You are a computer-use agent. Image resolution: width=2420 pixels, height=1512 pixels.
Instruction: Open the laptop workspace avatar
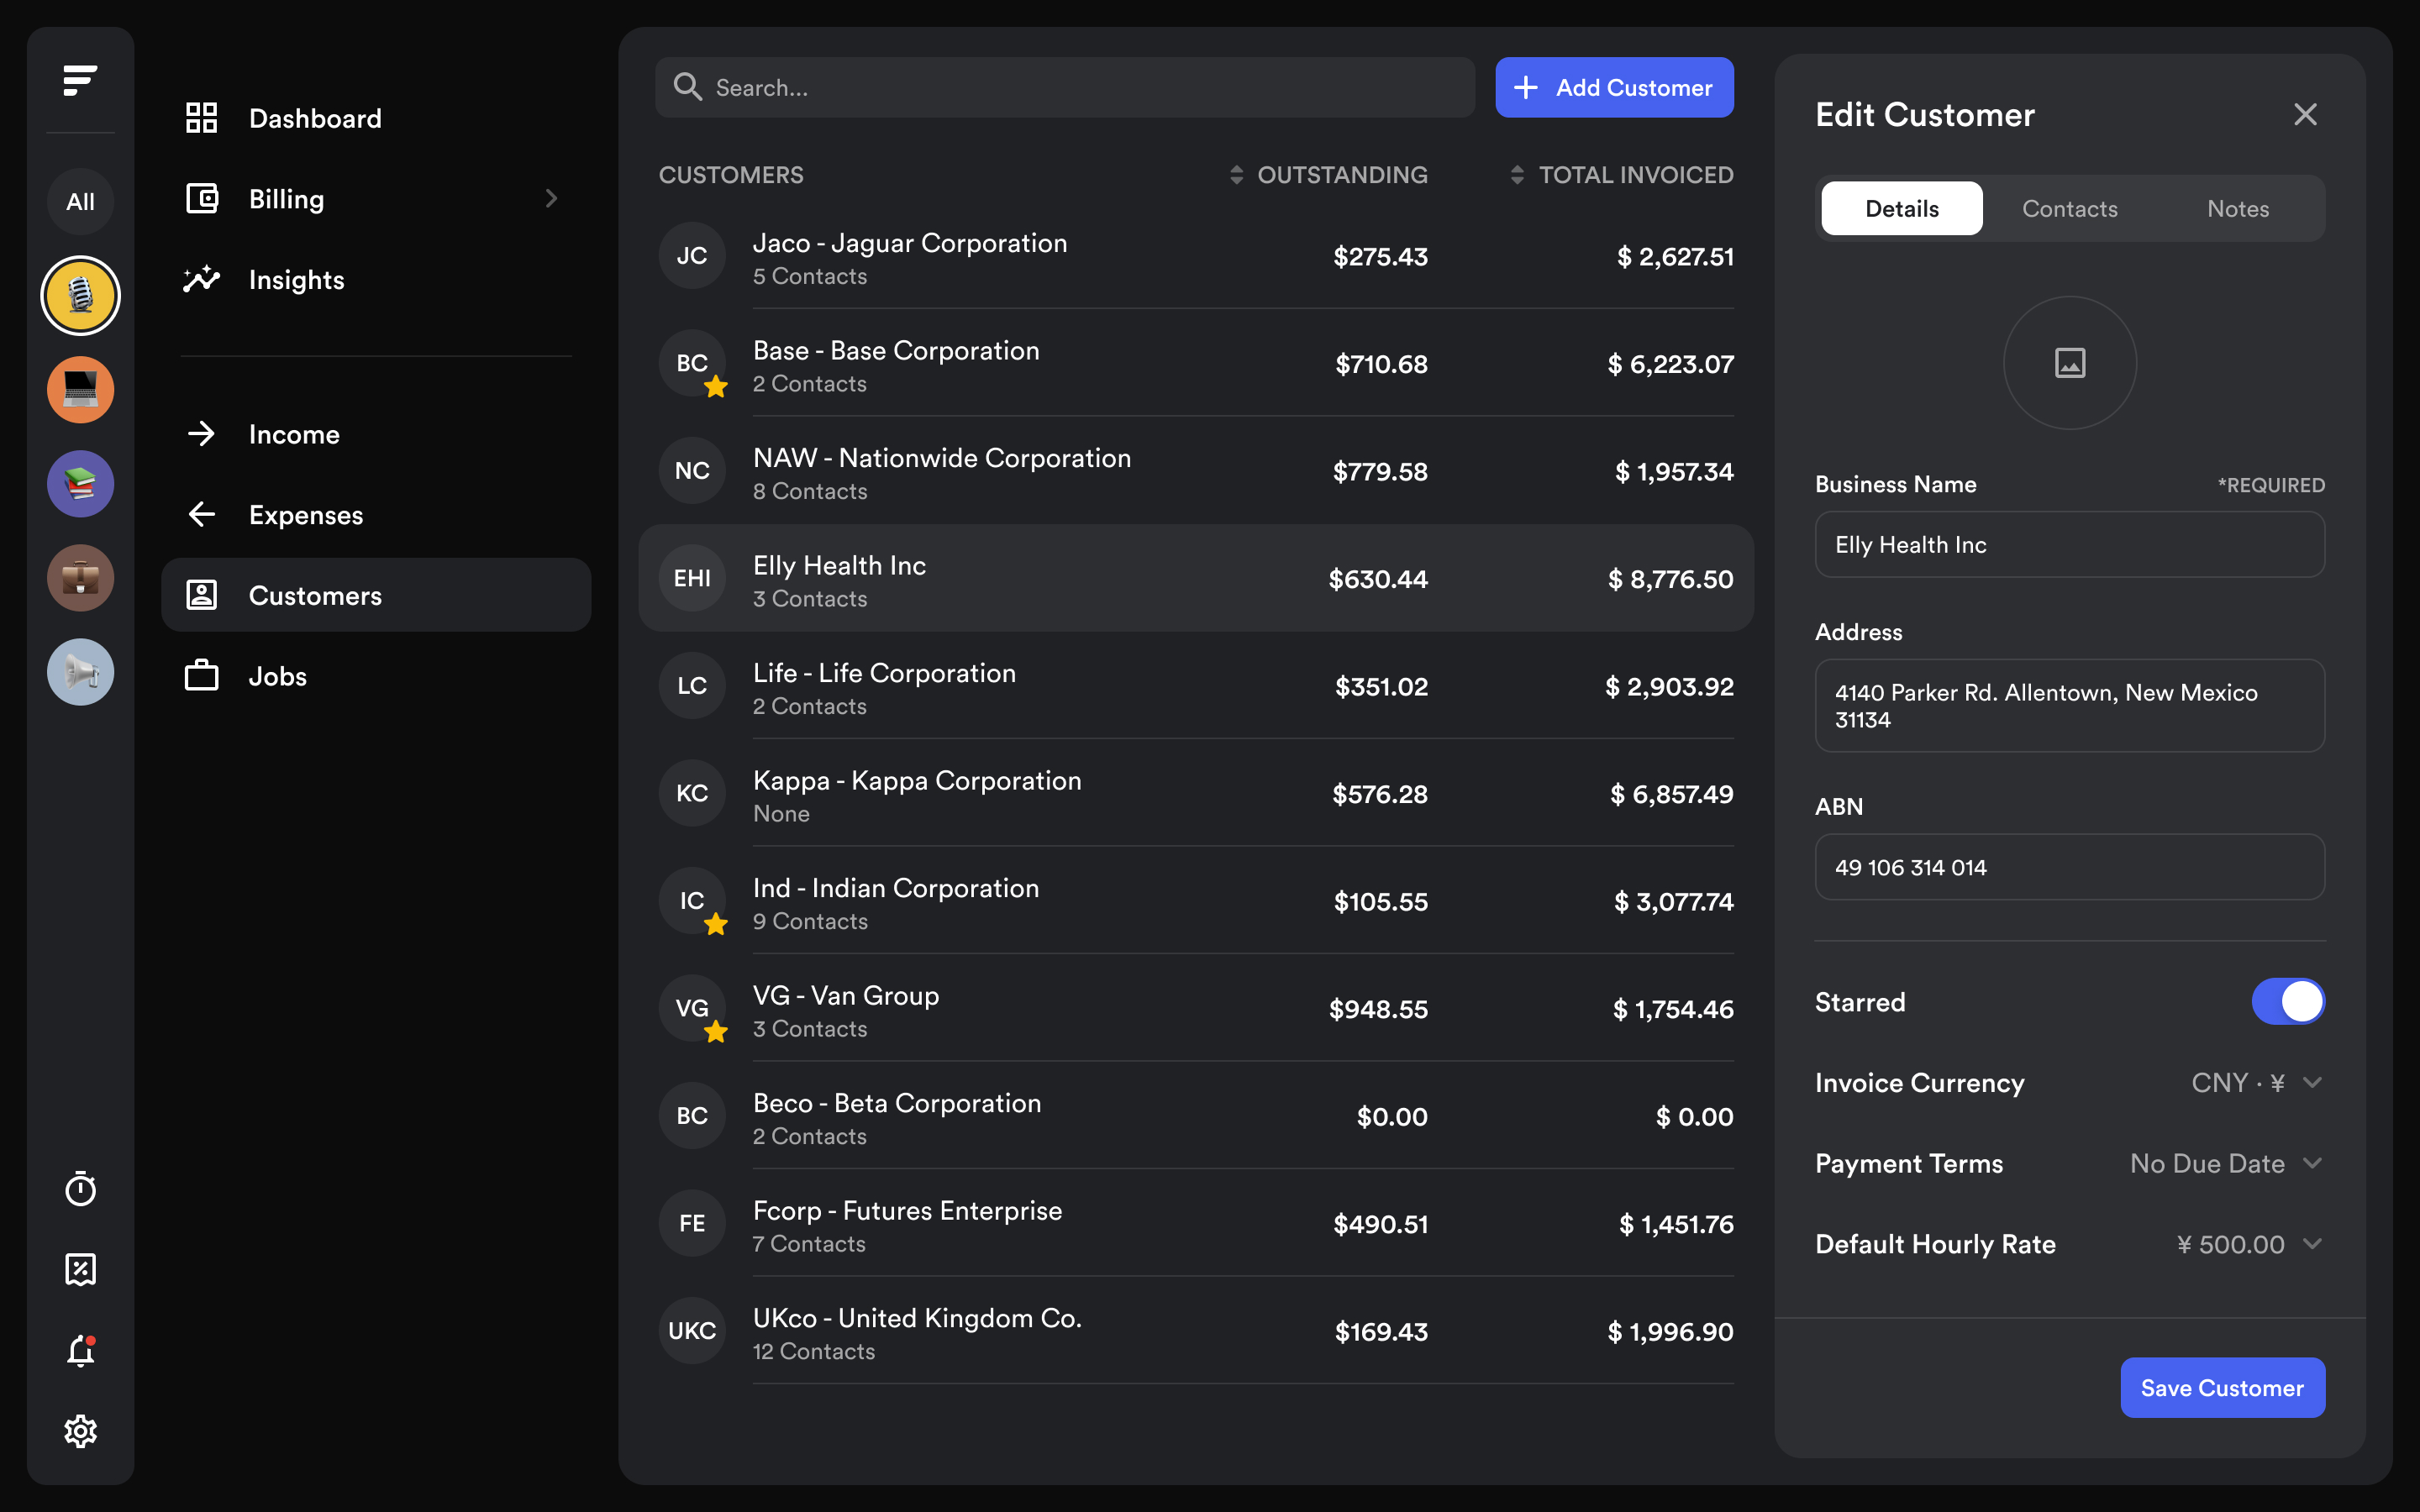80,390
